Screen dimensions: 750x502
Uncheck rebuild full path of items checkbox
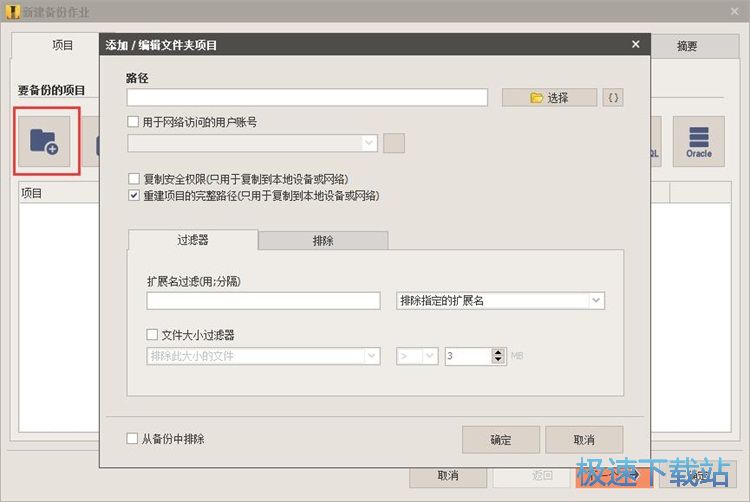[134, 195]
